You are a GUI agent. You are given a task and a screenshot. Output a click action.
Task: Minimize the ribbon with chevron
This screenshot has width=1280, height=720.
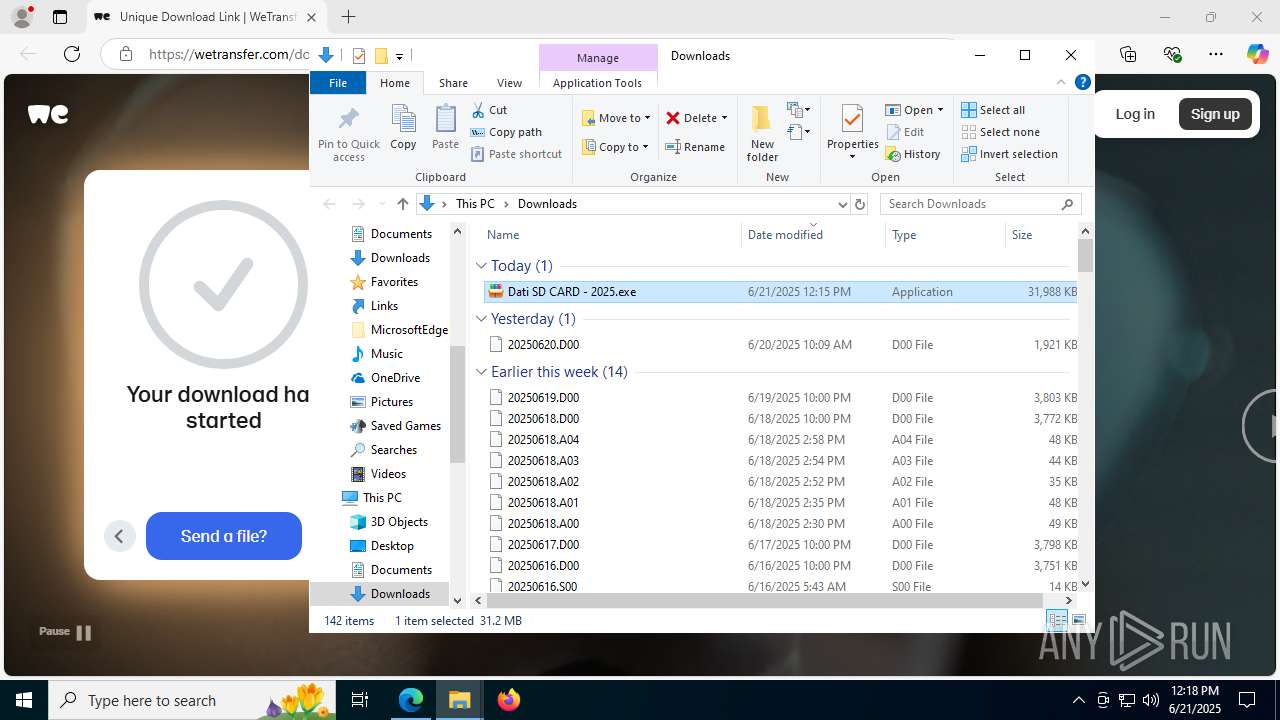[x=1061, y=83]
